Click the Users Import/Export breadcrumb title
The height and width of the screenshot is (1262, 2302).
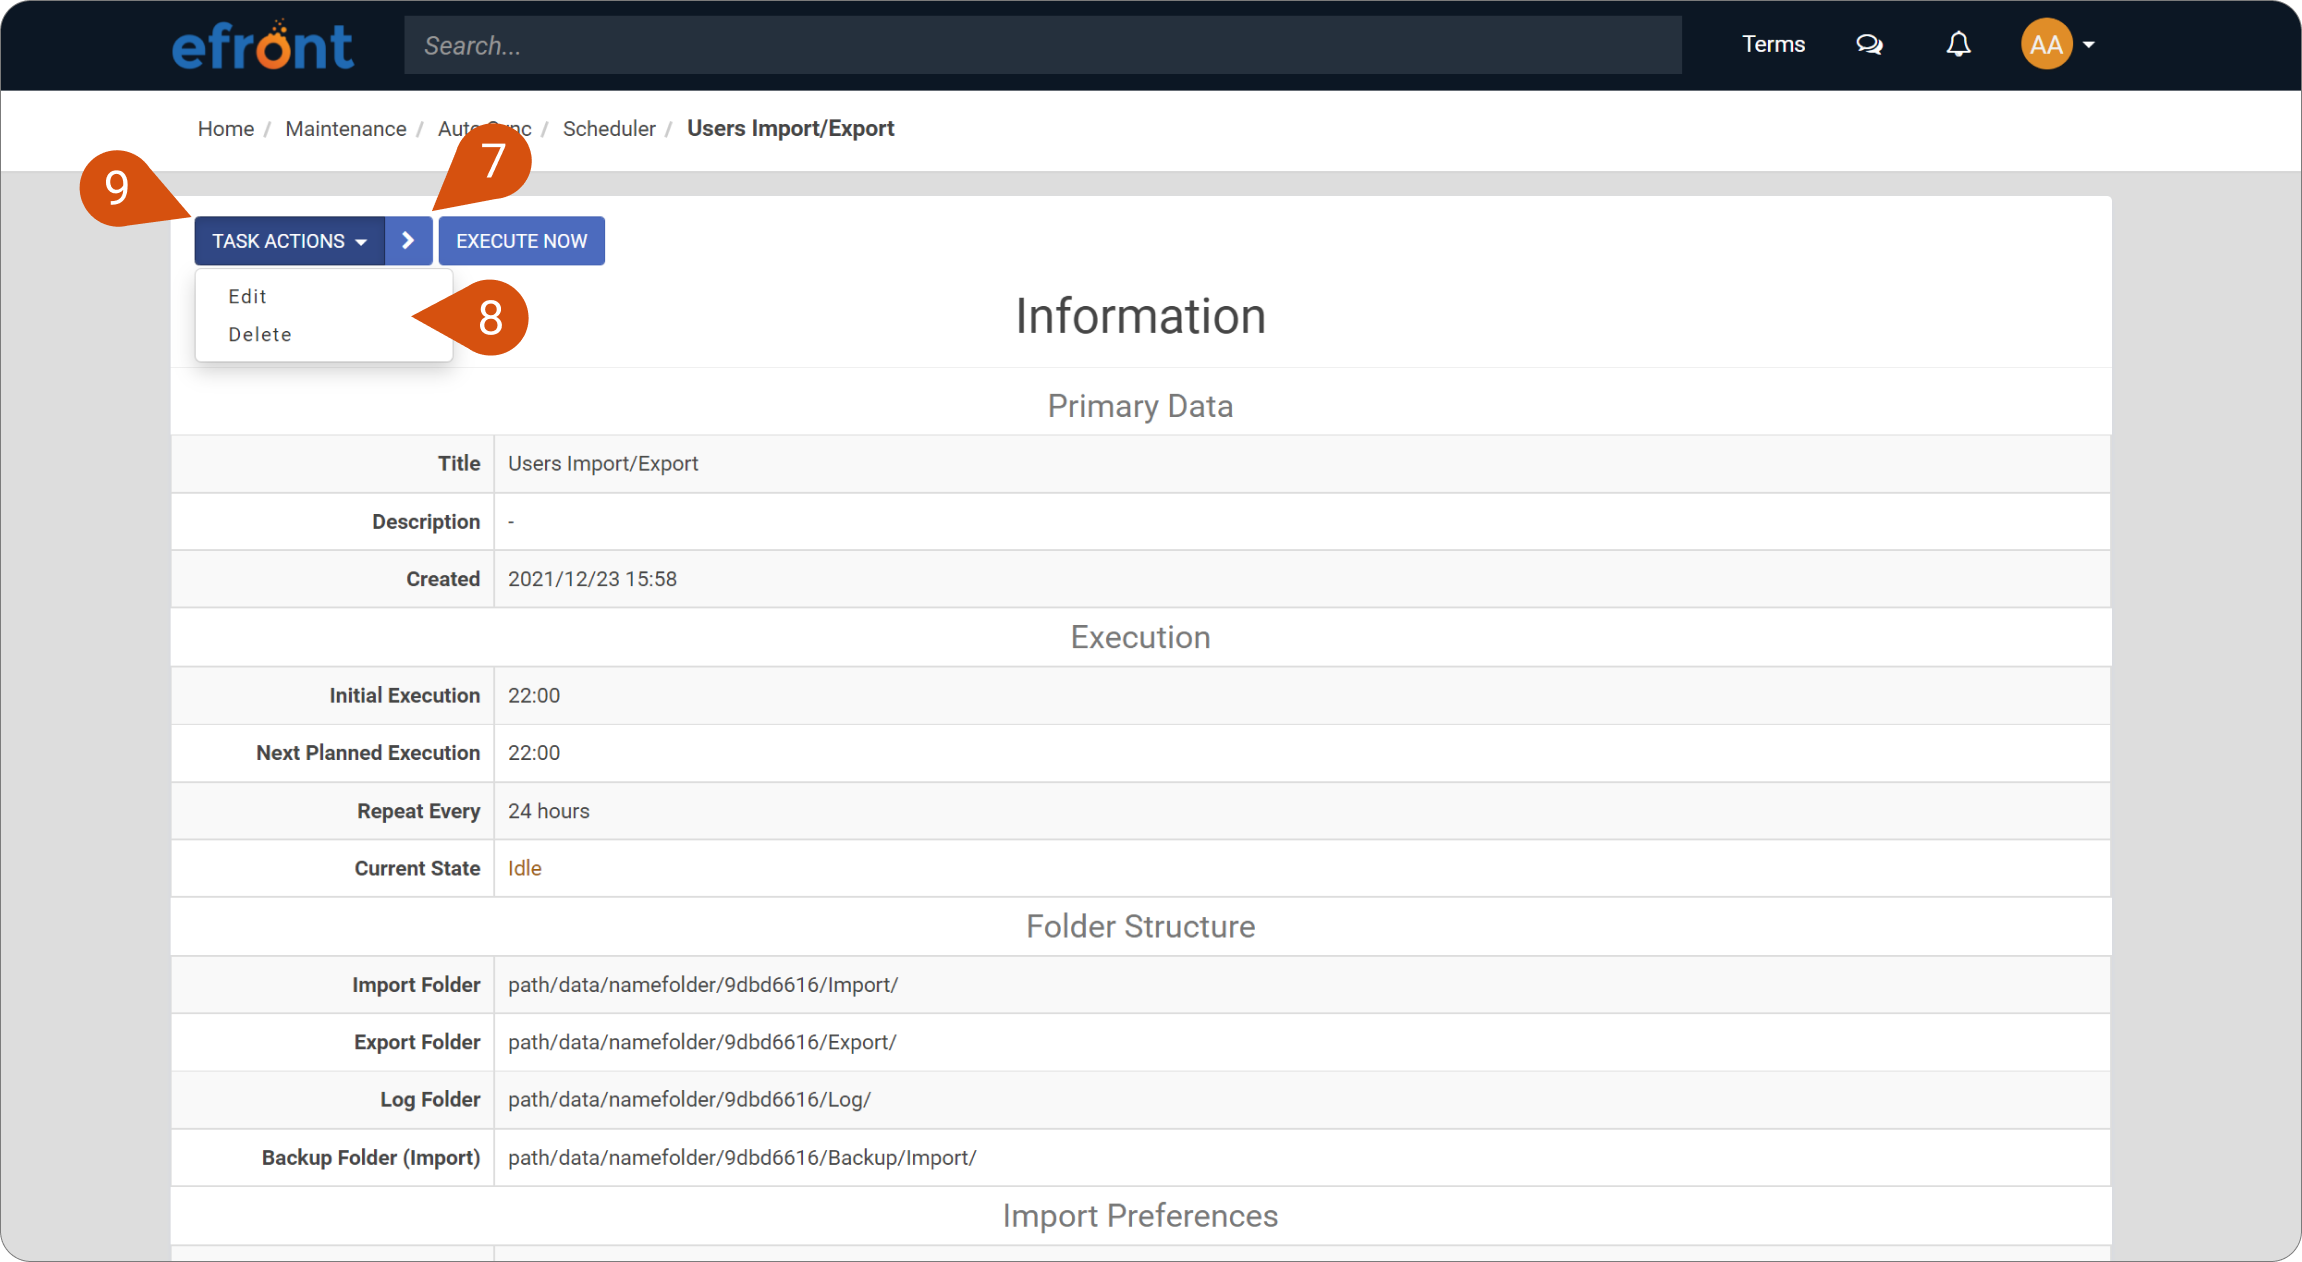coord(790,129)
